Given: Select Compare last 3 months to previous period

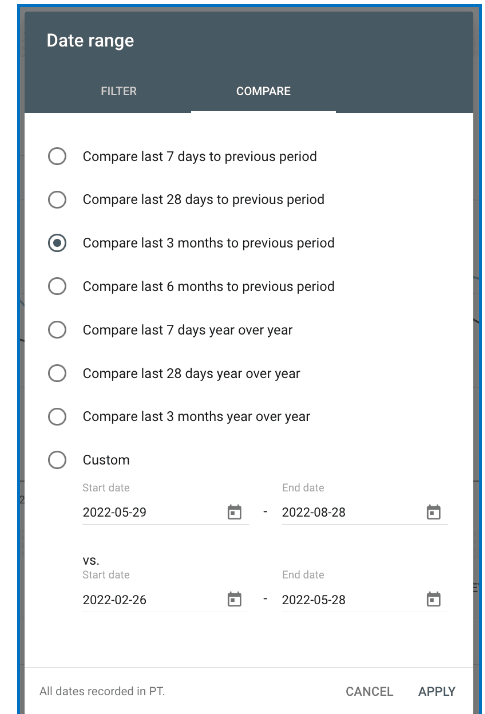Looking at the screenshot, I should [x=57, y=243].
